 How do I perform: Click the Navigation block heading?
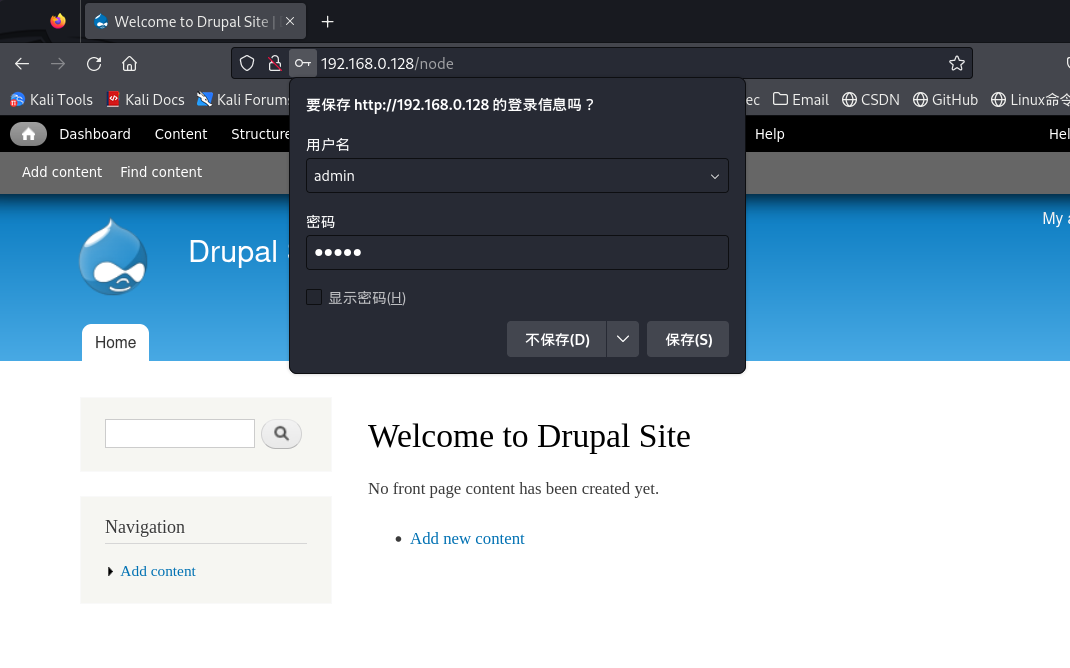(145, 527)
